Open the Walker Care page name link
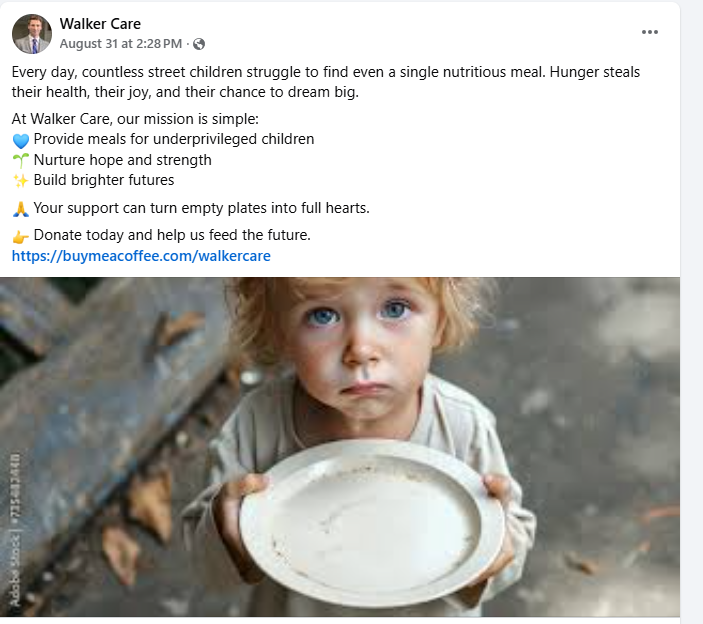 [100, 24]
